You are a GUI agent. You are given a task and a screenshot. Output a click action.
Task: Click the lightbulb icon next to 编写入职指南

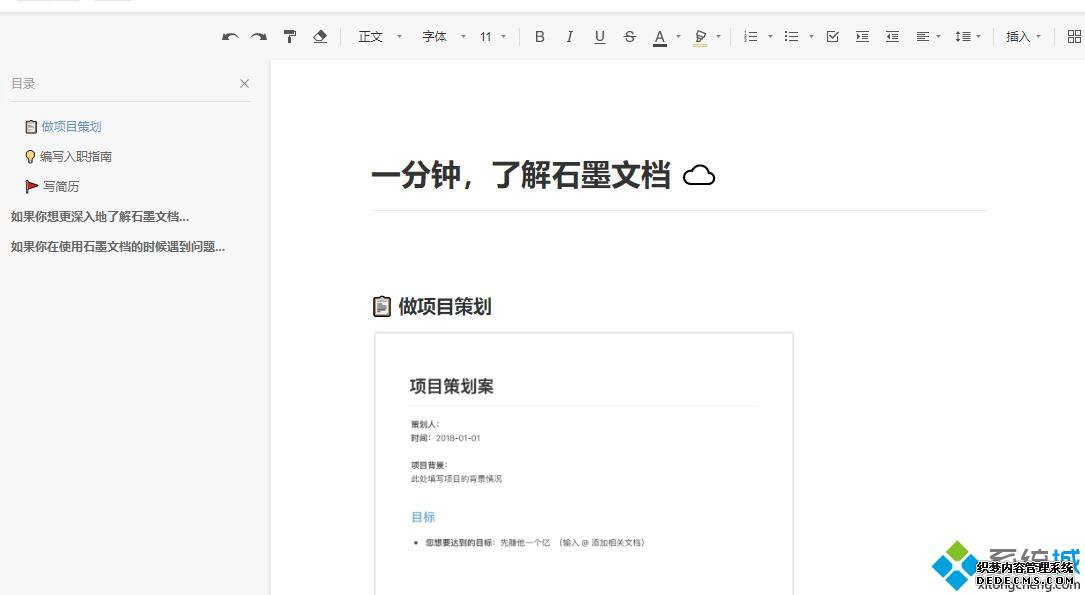(30, 156)
